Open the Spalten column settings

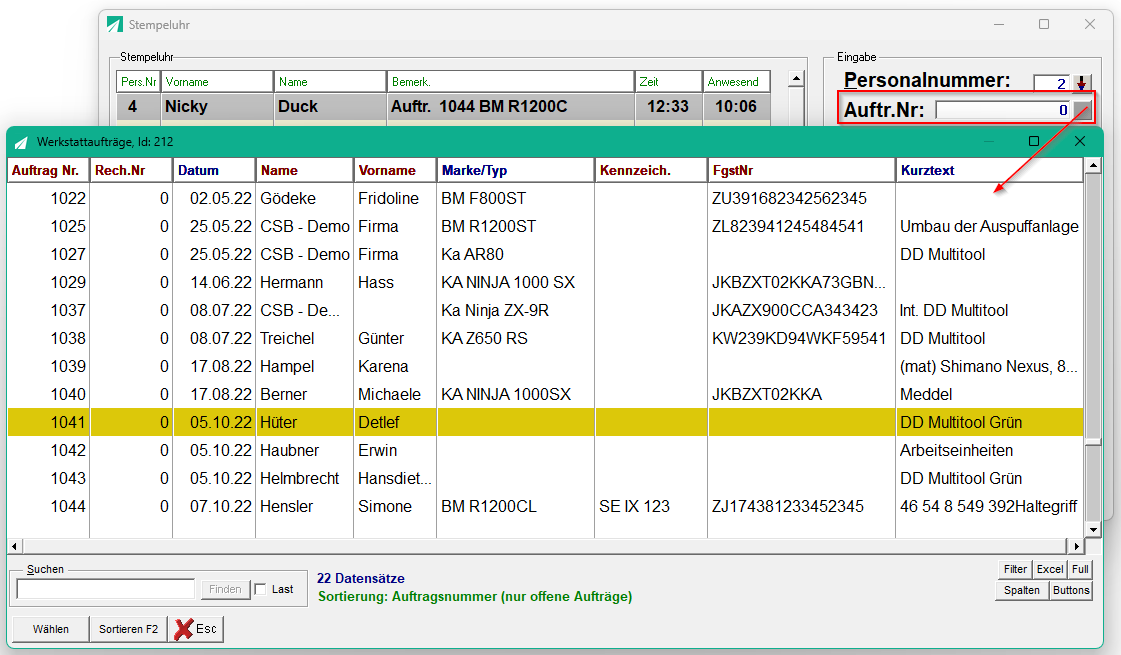1022,590
